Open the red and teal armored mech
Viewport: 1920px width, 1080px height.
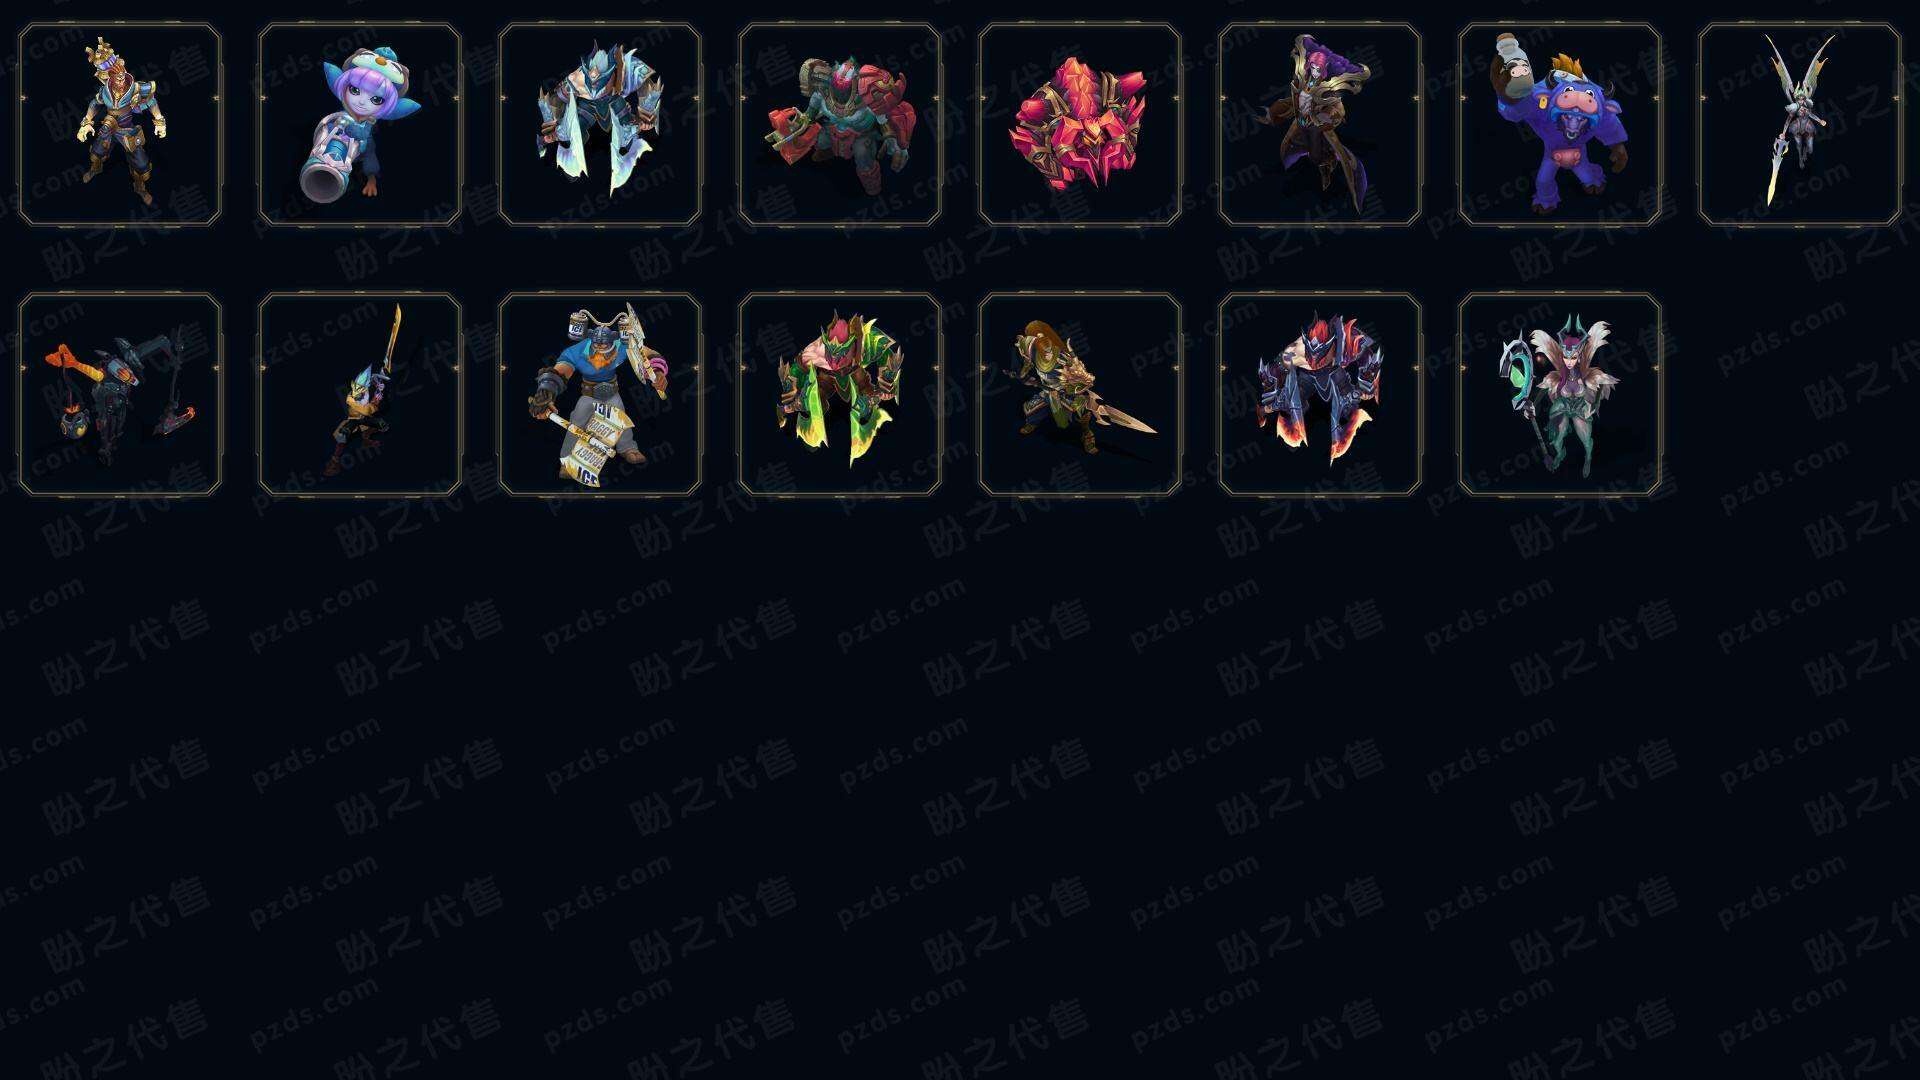click(840, 125)
